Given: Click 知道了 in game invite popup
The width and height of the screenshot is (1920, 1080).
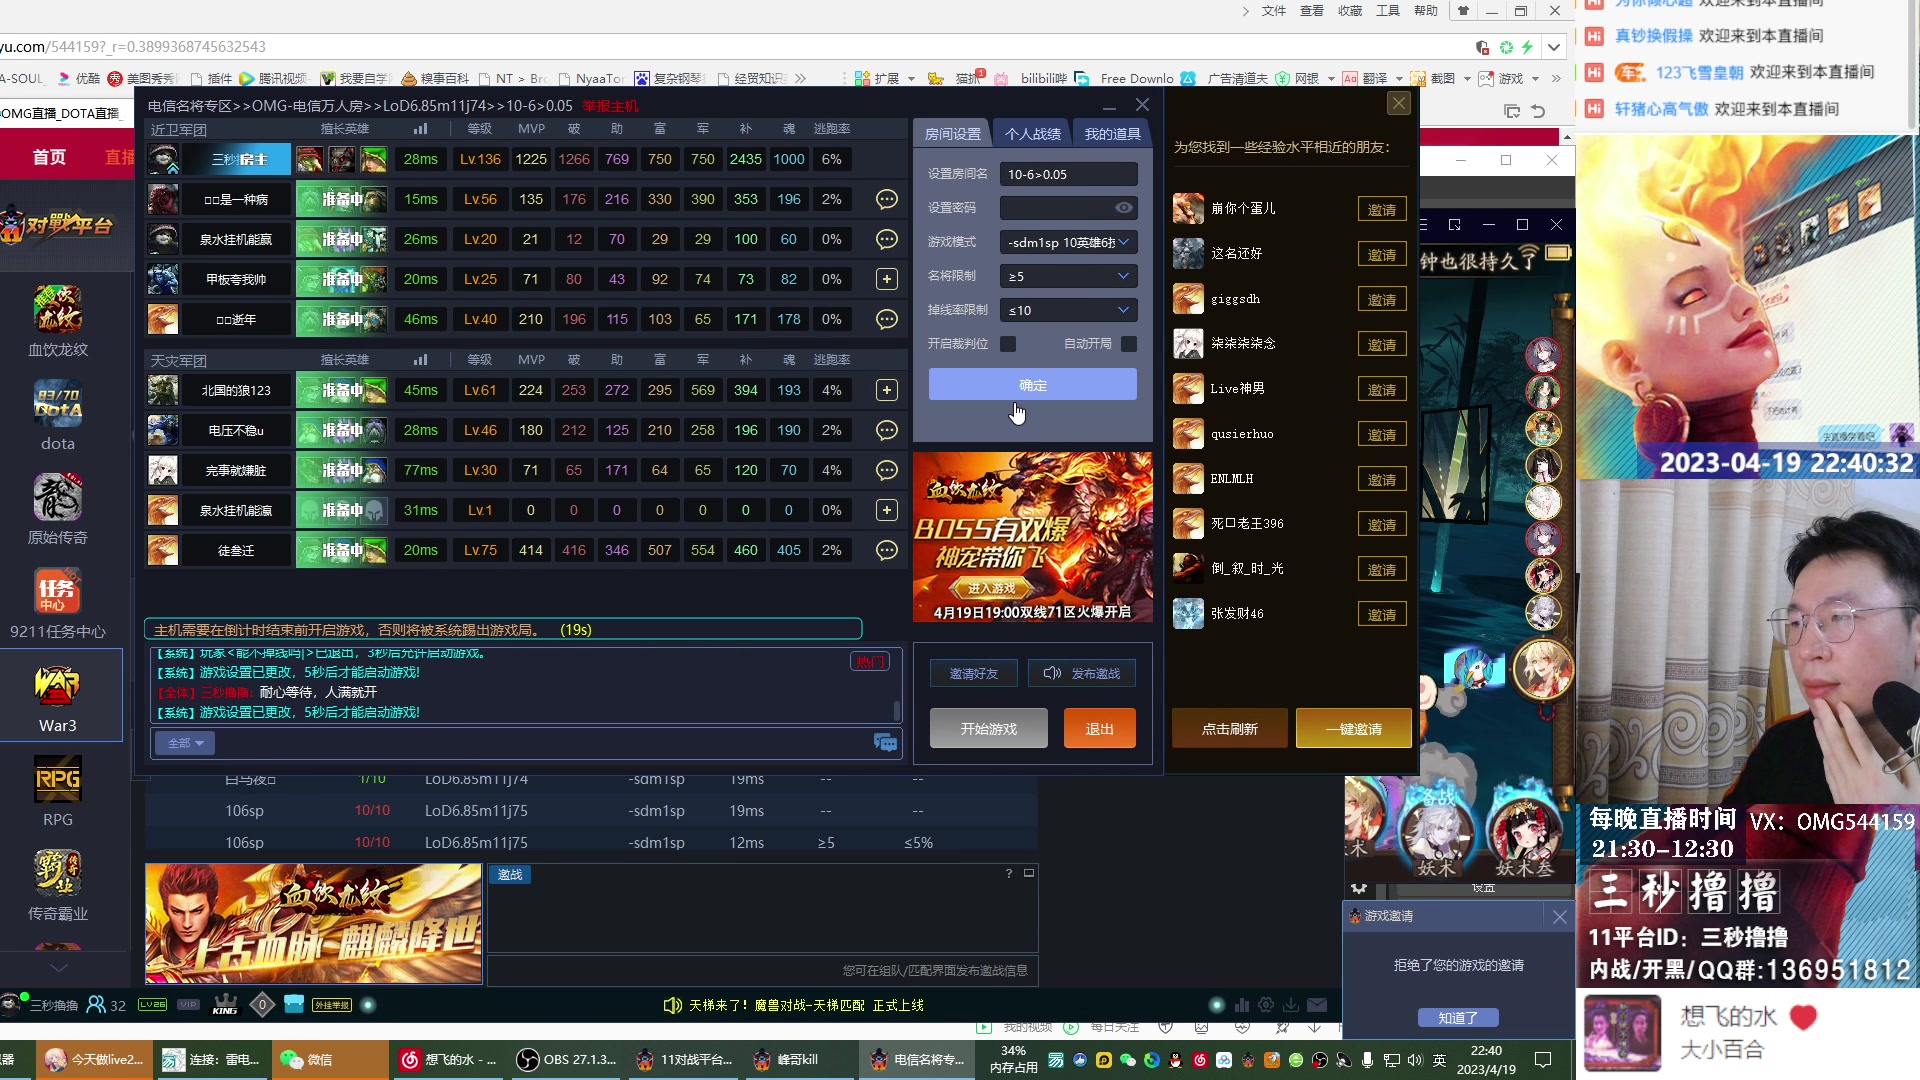Looking at the screenshot, I should [1458, 1017].
